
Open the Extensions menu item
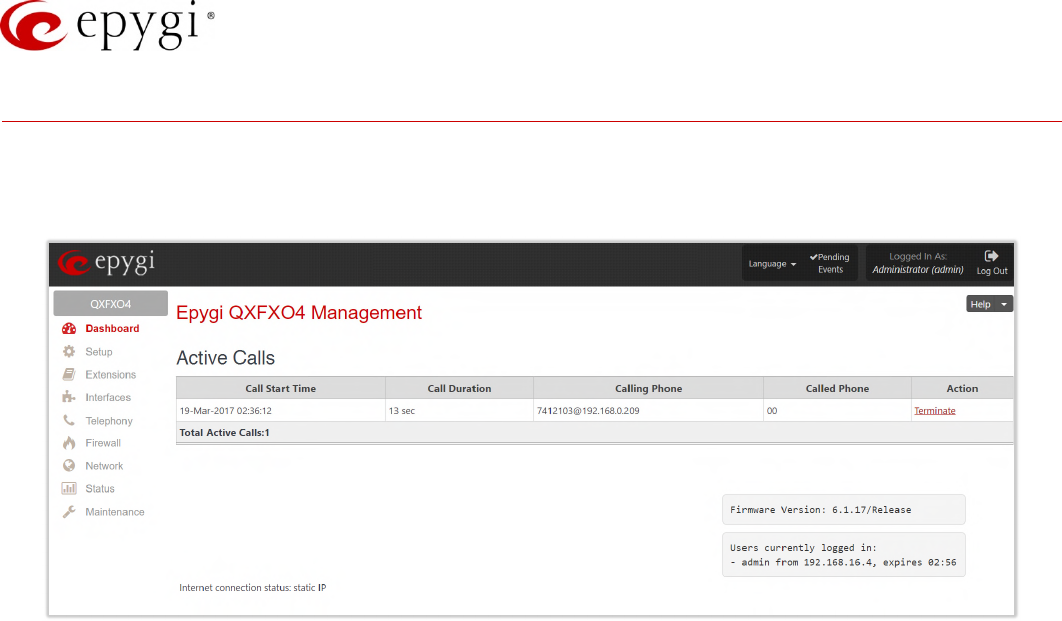[x=110, y=374]
